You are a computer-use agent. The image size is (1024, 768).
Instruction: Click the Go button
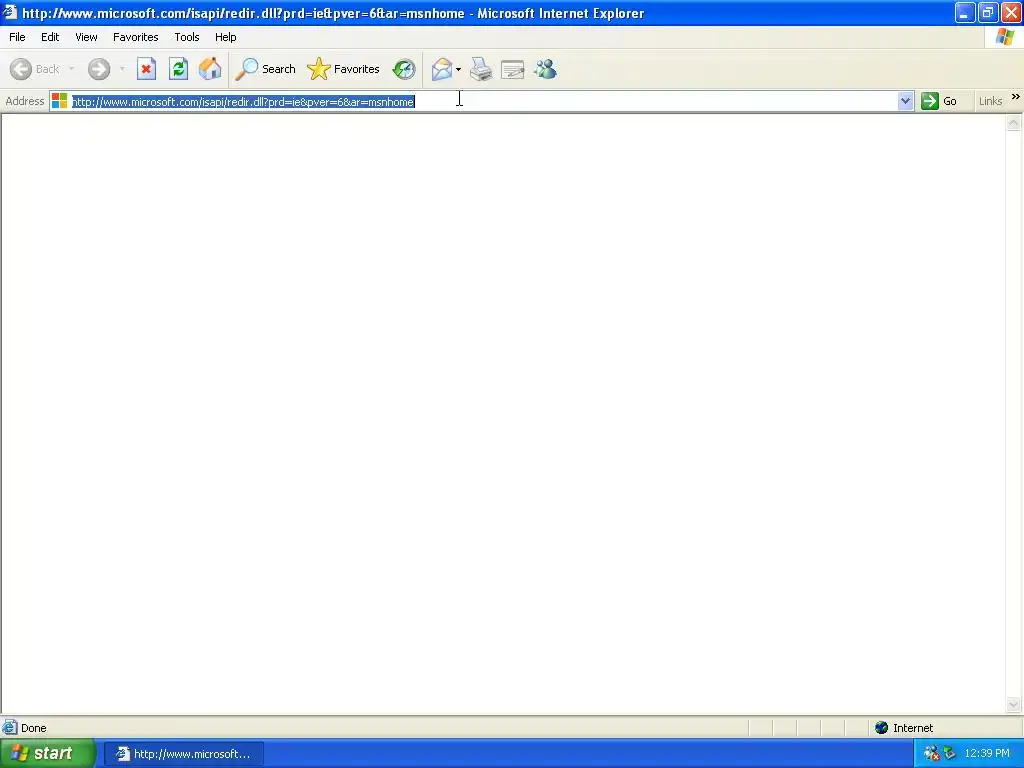click(x=939, y=101)
